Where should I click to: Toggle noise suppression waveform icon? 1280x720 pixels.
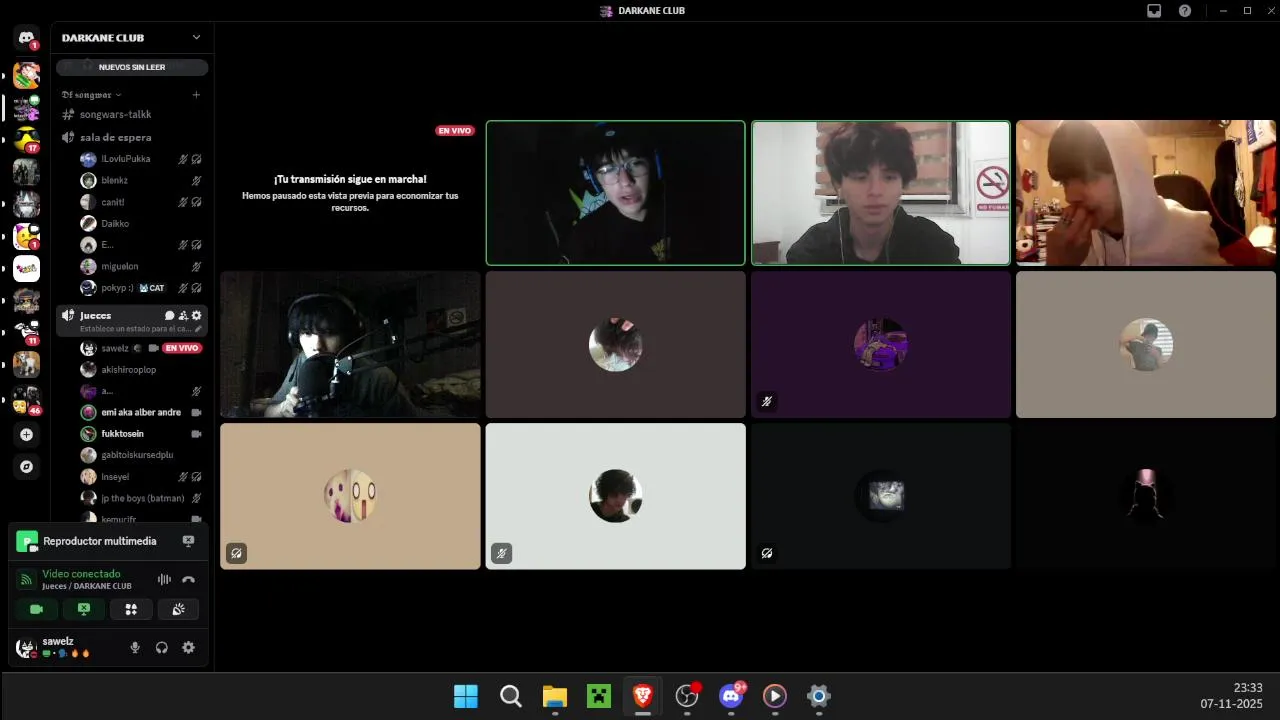(x=164, y=579)
